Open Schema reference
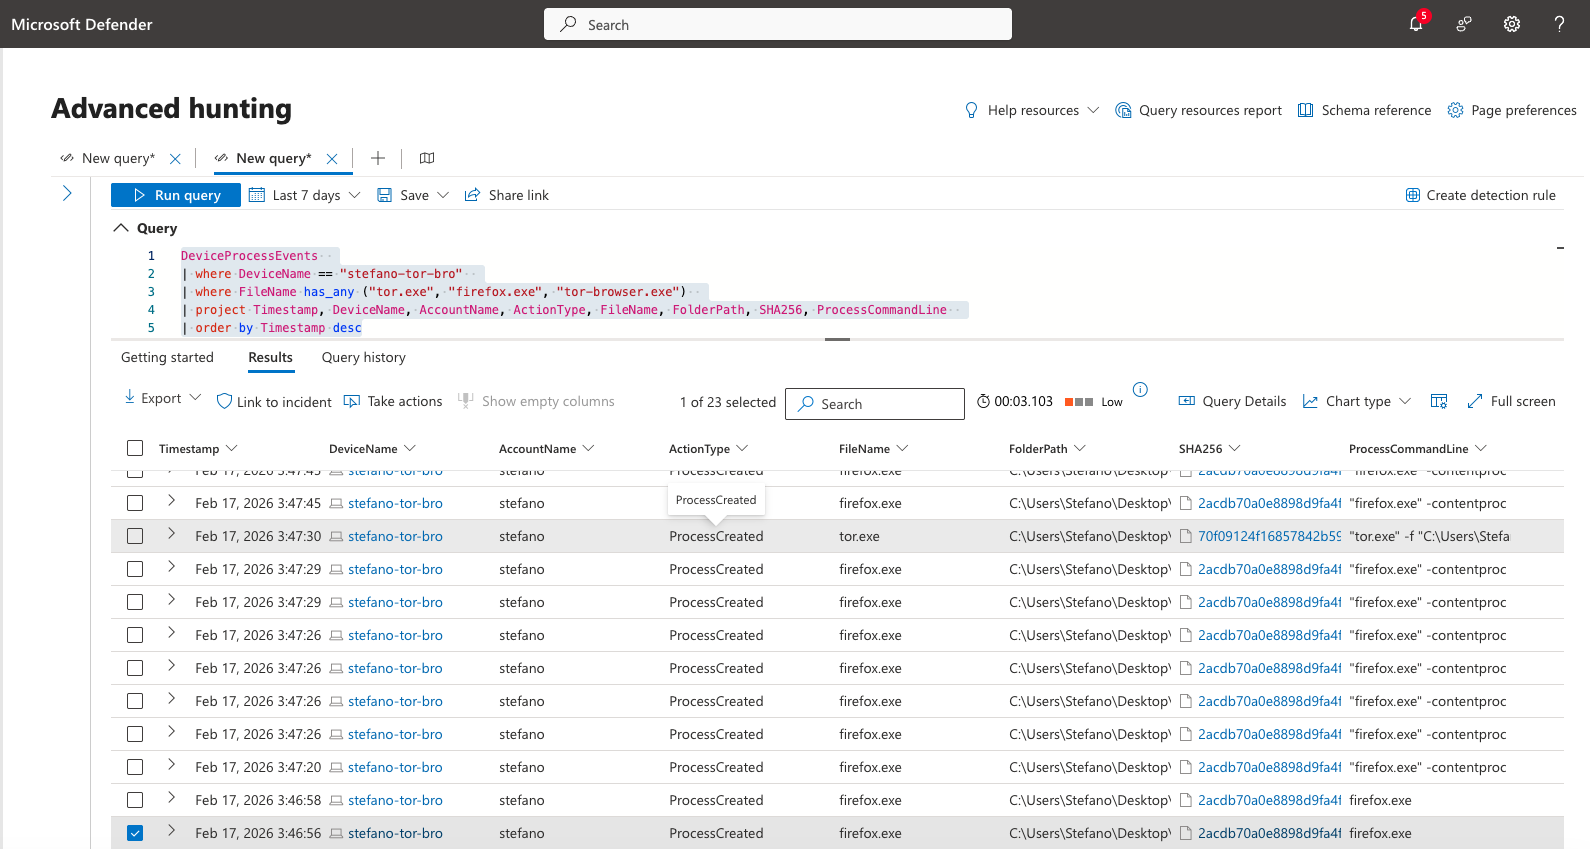This screenshot has width=1590, height=849. pos(1364,110)
